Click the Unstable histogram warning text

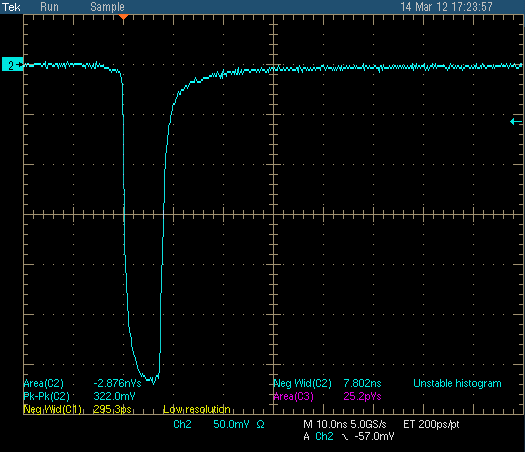click(457, 383)
